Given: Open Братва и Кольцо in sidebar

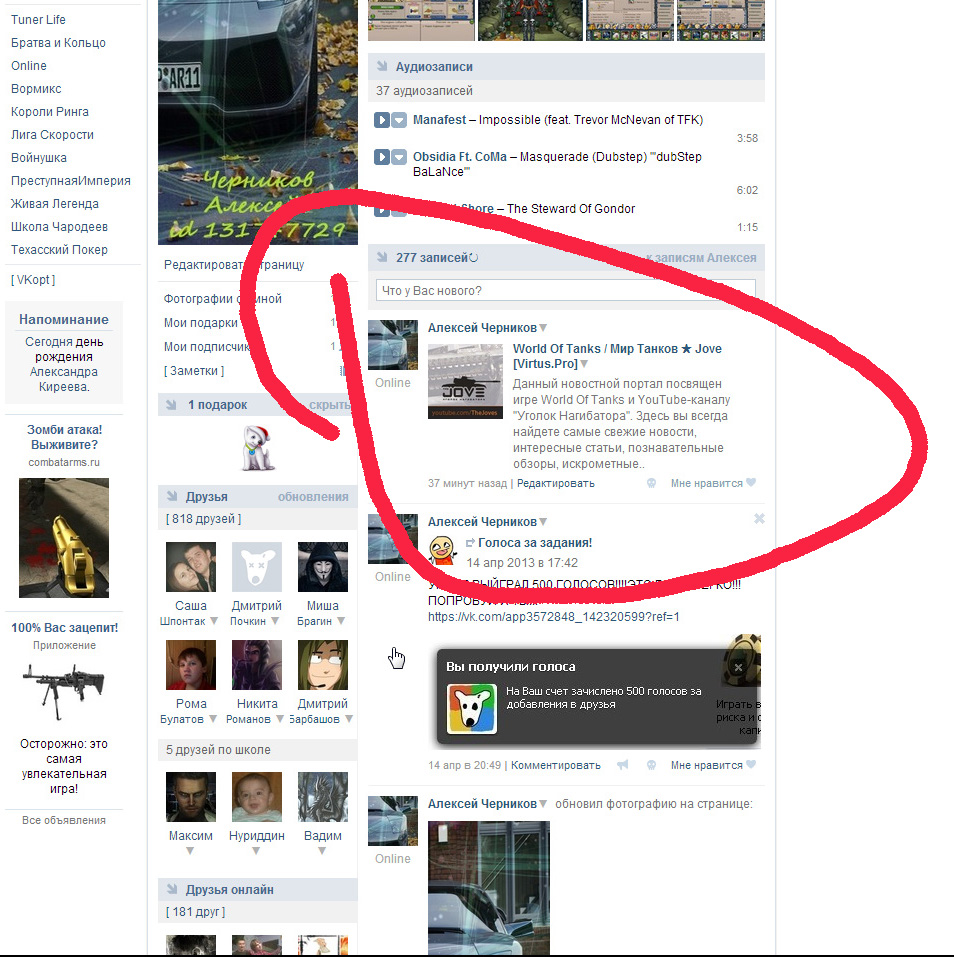Looking at the screenshot, I should click(x=58, y=43).
